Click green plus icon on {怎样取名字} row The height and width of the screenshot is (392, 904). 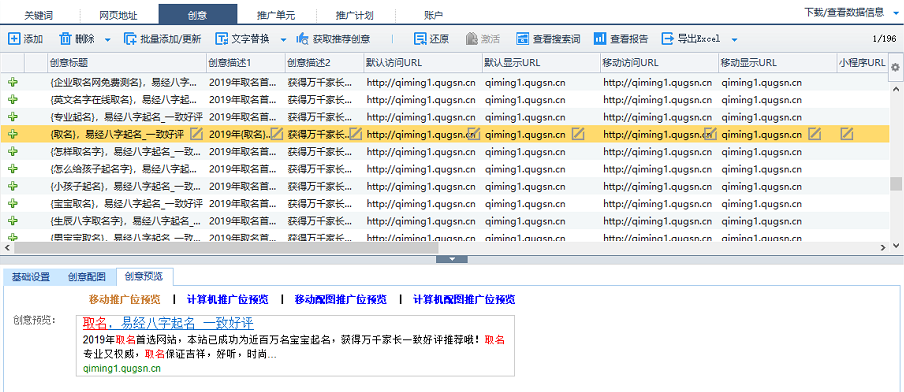tap(12, 152)
